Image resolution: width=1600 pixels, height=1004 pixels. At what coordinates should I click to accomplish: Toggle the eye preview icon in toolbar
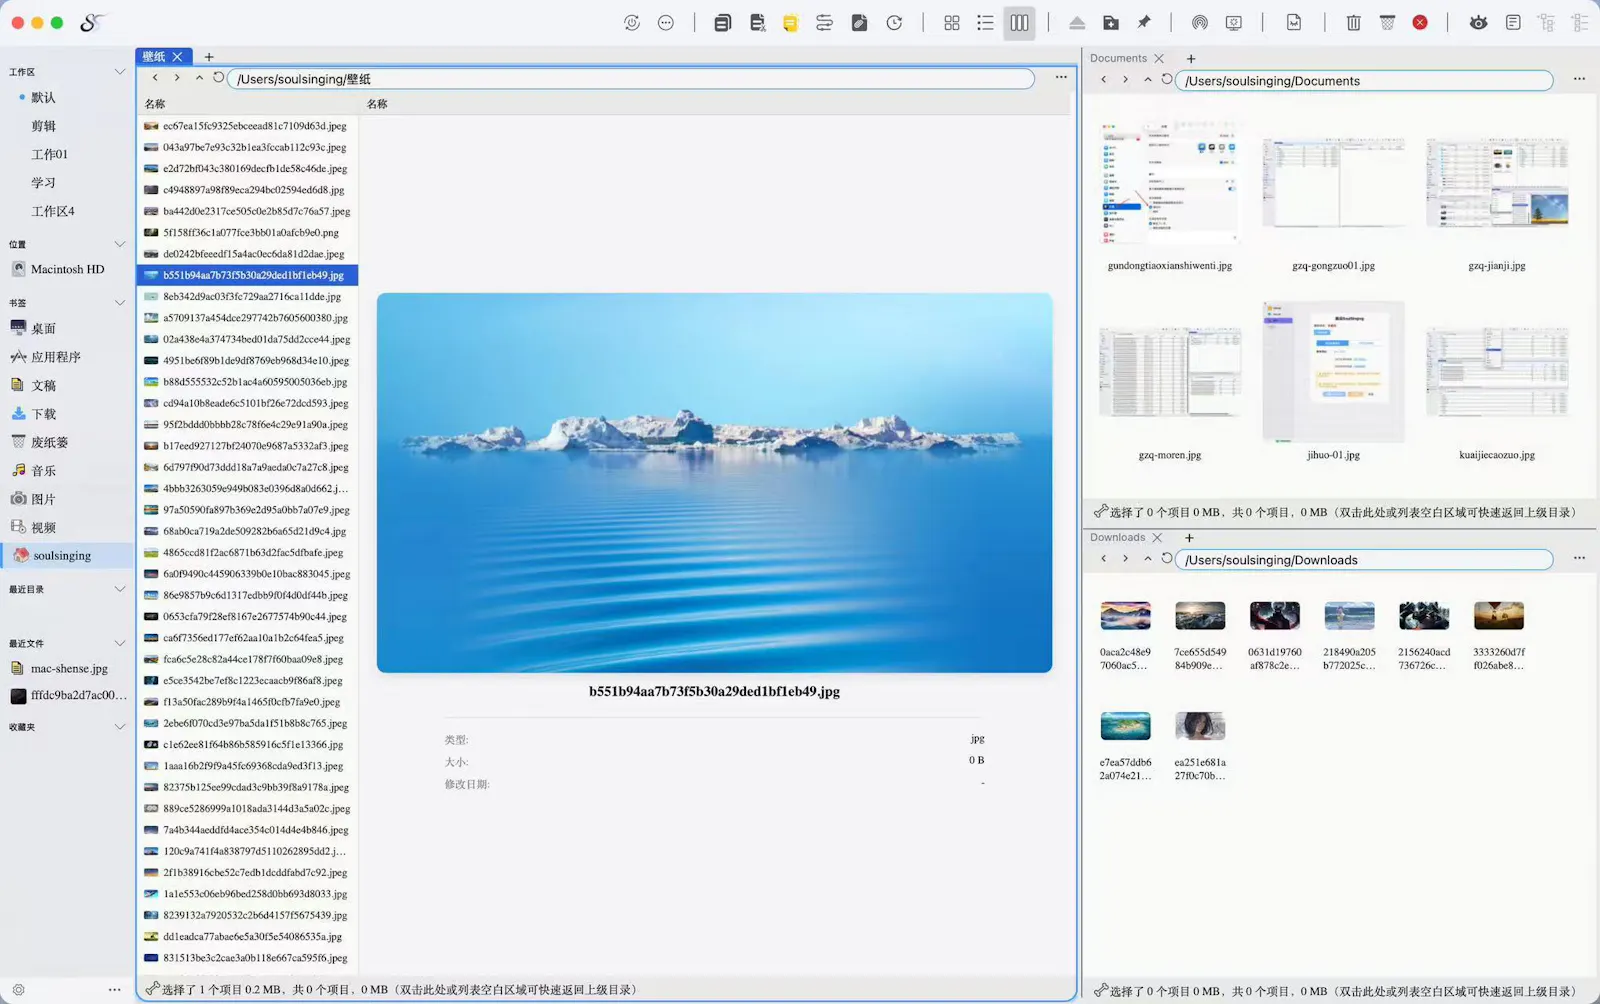click(x=1478, y=23)
